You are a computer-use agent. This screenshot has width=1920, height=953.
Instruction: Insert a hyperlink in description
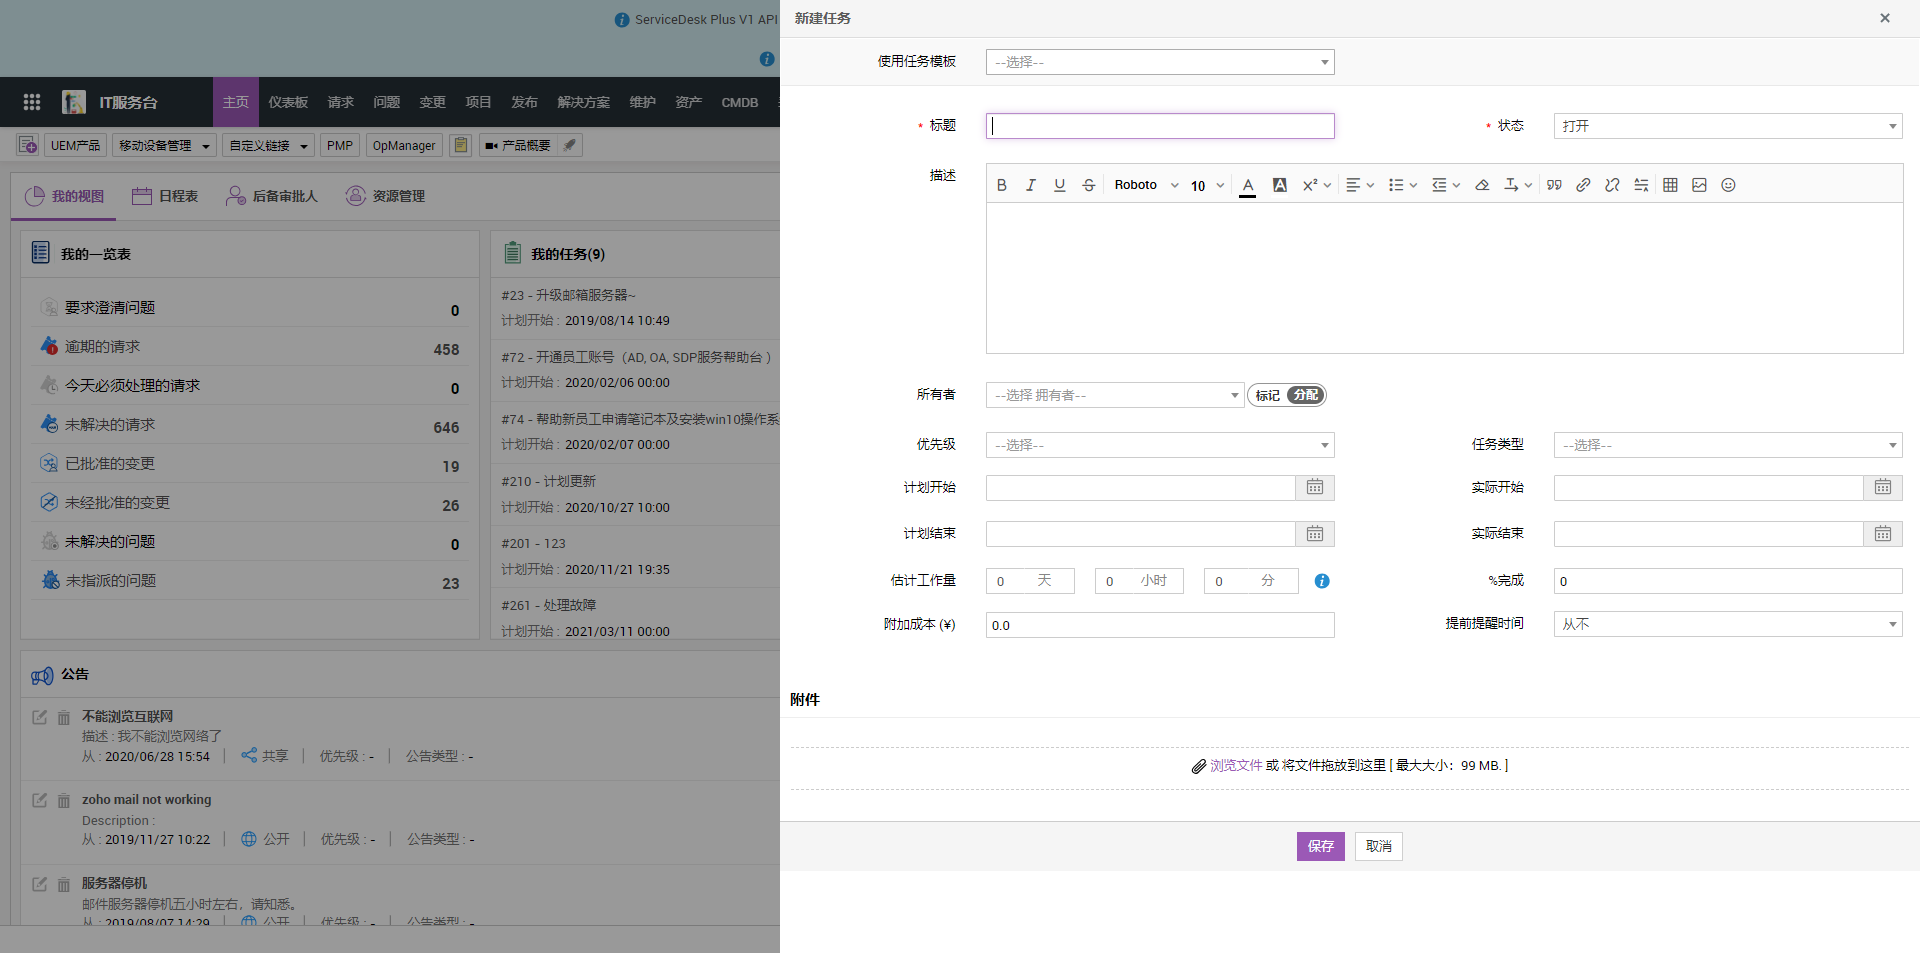pyautogui.click(x=1583, y=185)
